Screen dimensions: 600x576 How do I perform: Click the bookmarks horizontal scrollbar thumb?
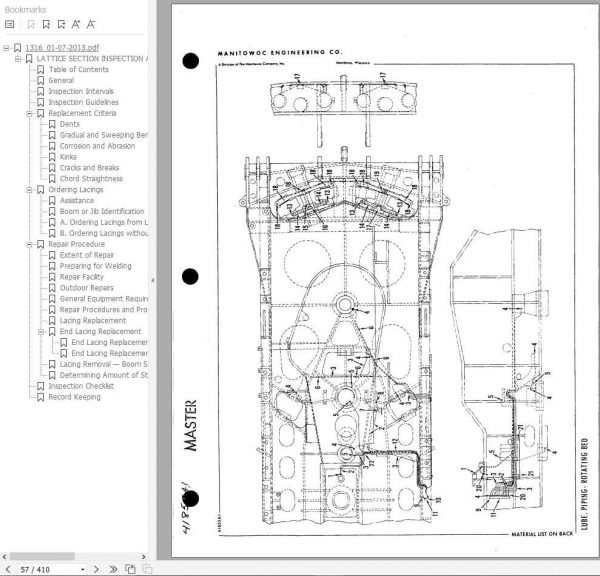pos(42,556)
